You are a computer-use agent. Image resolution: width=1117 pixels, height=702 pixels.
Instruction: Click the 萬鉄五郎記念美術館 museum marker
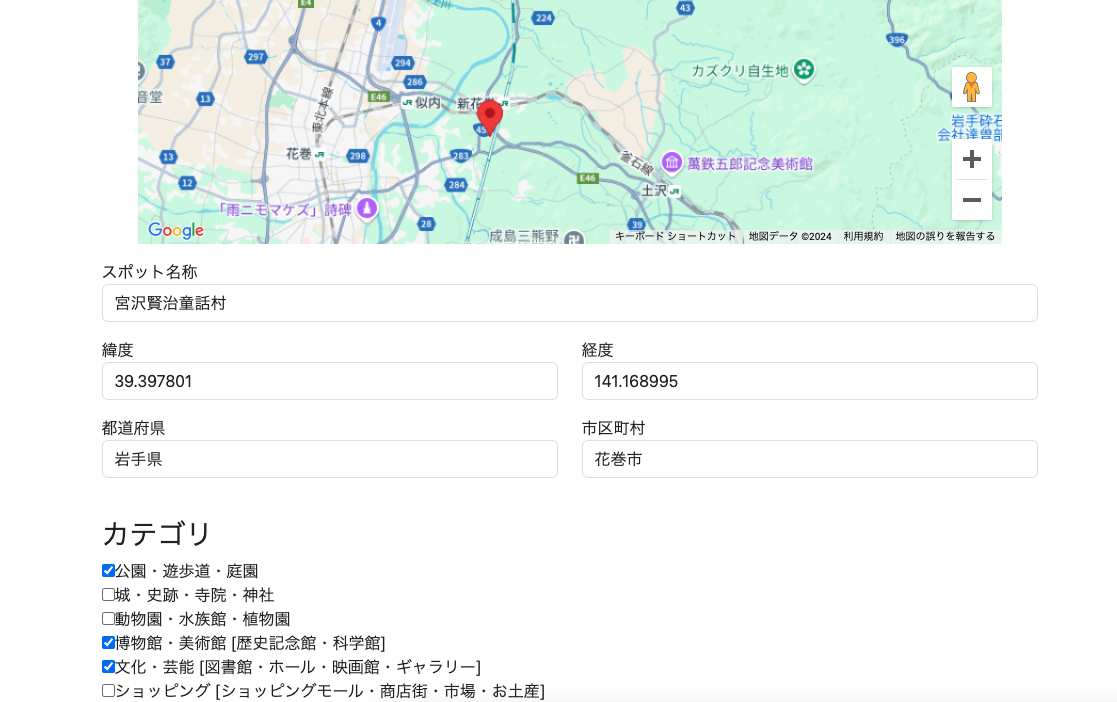click(671, 162)
